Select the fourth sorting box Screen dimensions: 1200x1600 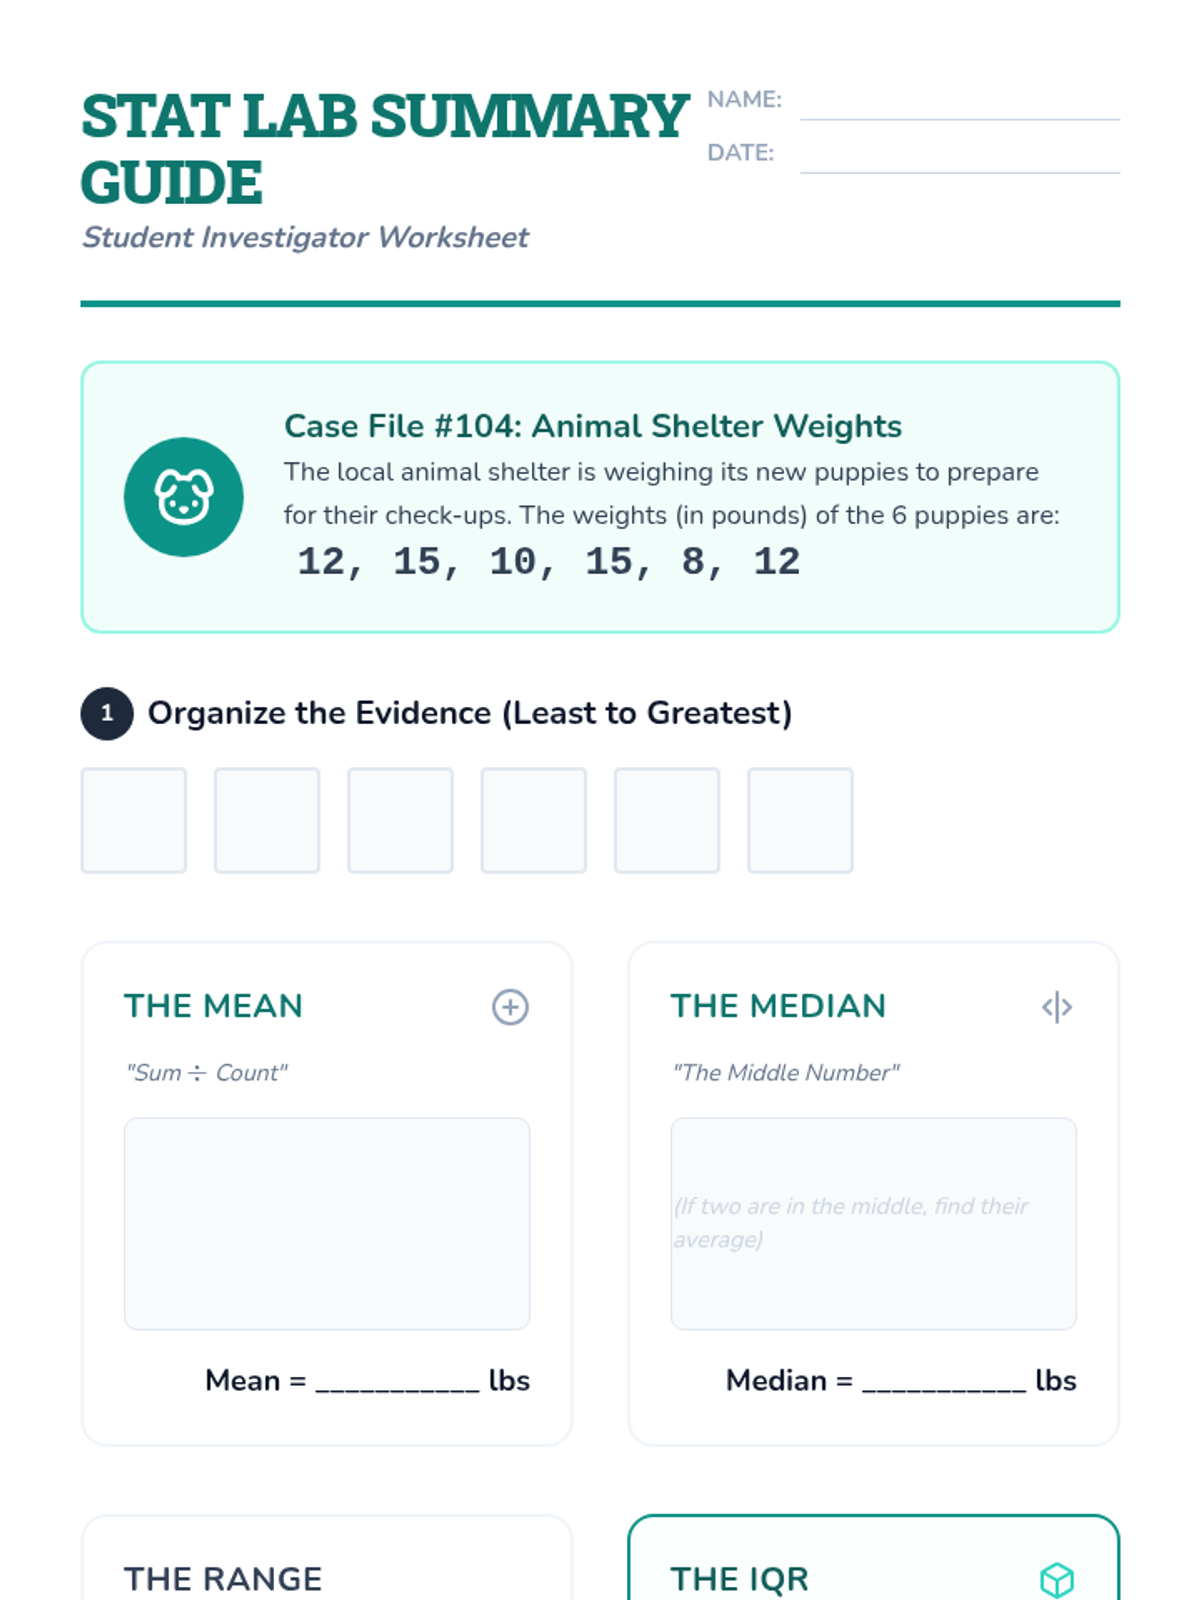(533, 820)
